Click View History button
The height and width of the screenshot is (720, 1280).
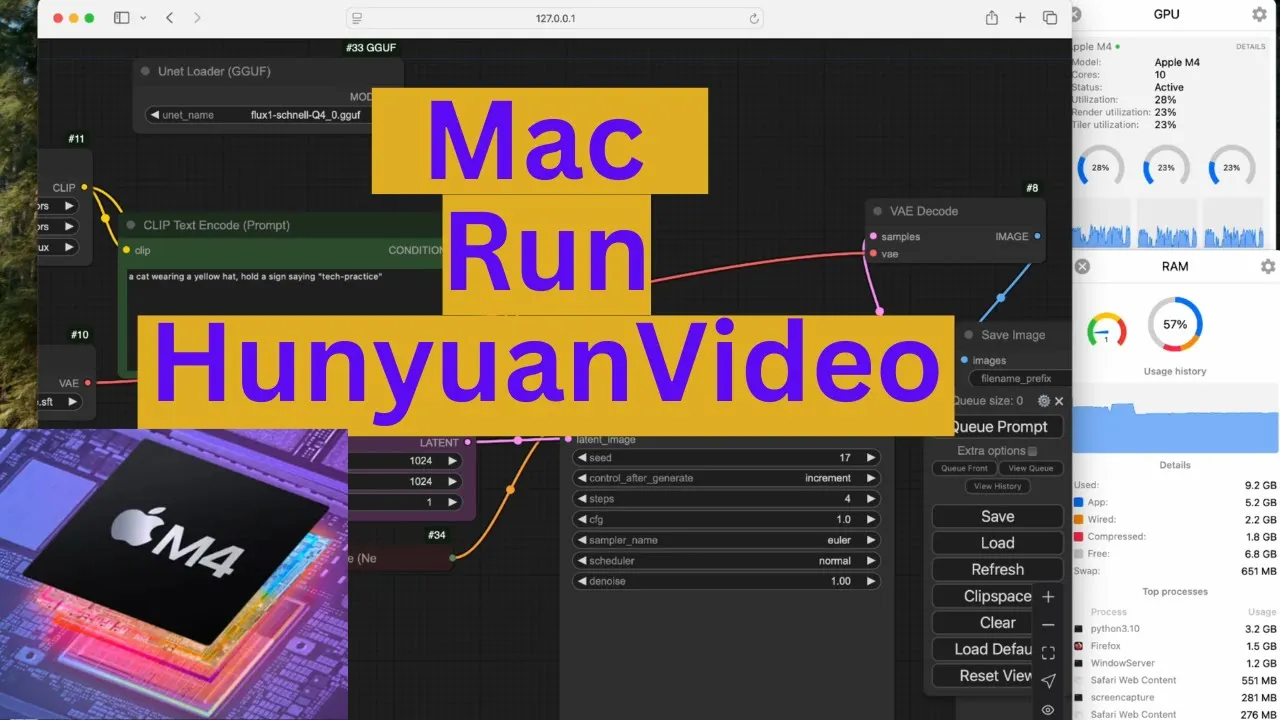998,486
